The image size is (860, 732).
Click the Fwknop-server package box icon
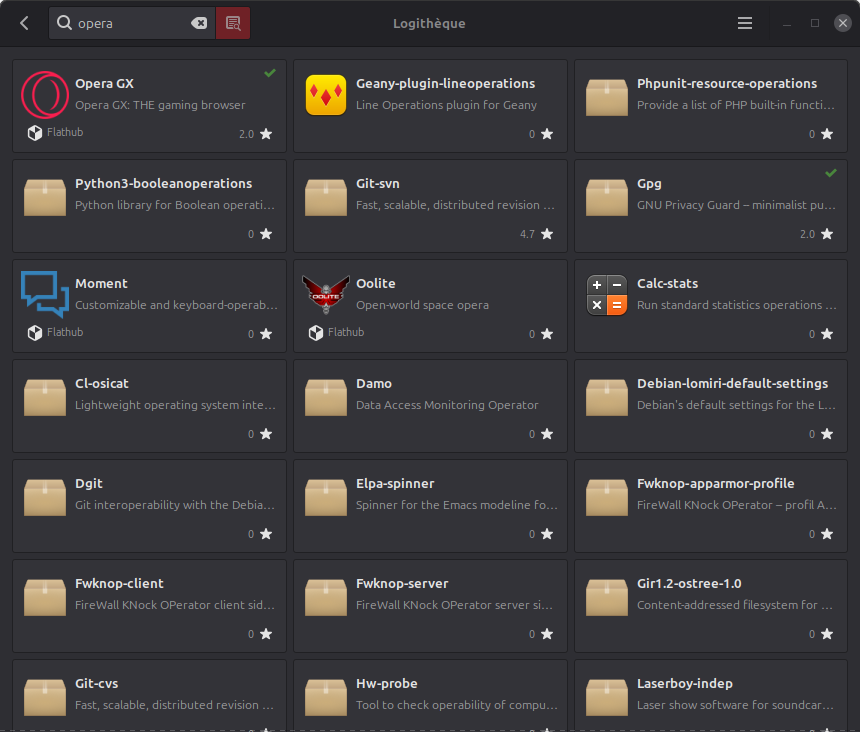pyautogui.click(x=326, y=598)
